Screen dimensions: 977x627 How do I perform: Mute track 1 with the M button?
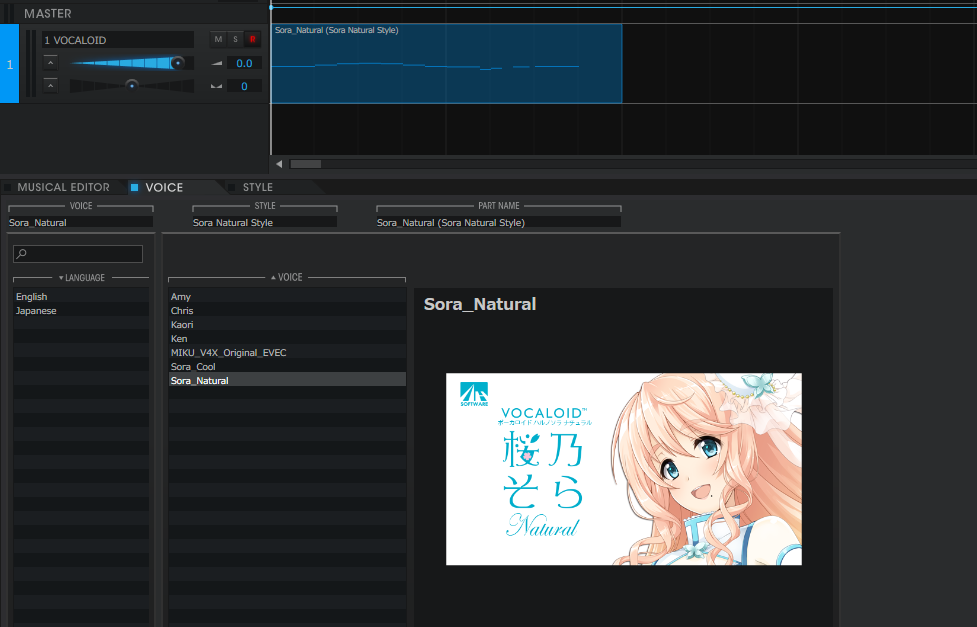coord(218,39)
